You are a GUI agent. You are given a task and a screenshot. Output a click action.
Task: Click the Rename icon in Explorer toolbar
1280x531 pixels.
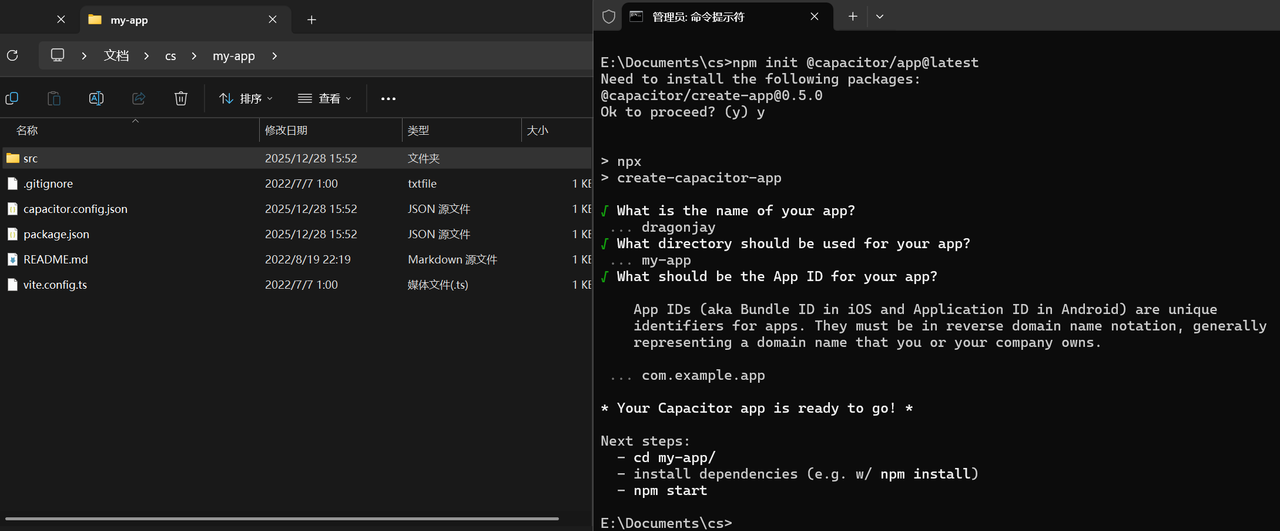click(x=96, y=98)
